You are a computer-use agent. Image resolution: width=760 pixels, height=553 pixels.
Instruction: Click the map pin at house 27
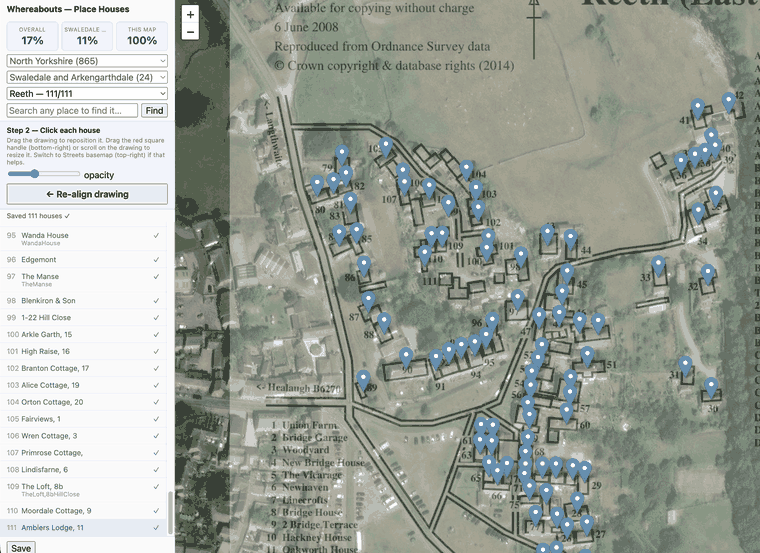587,526
